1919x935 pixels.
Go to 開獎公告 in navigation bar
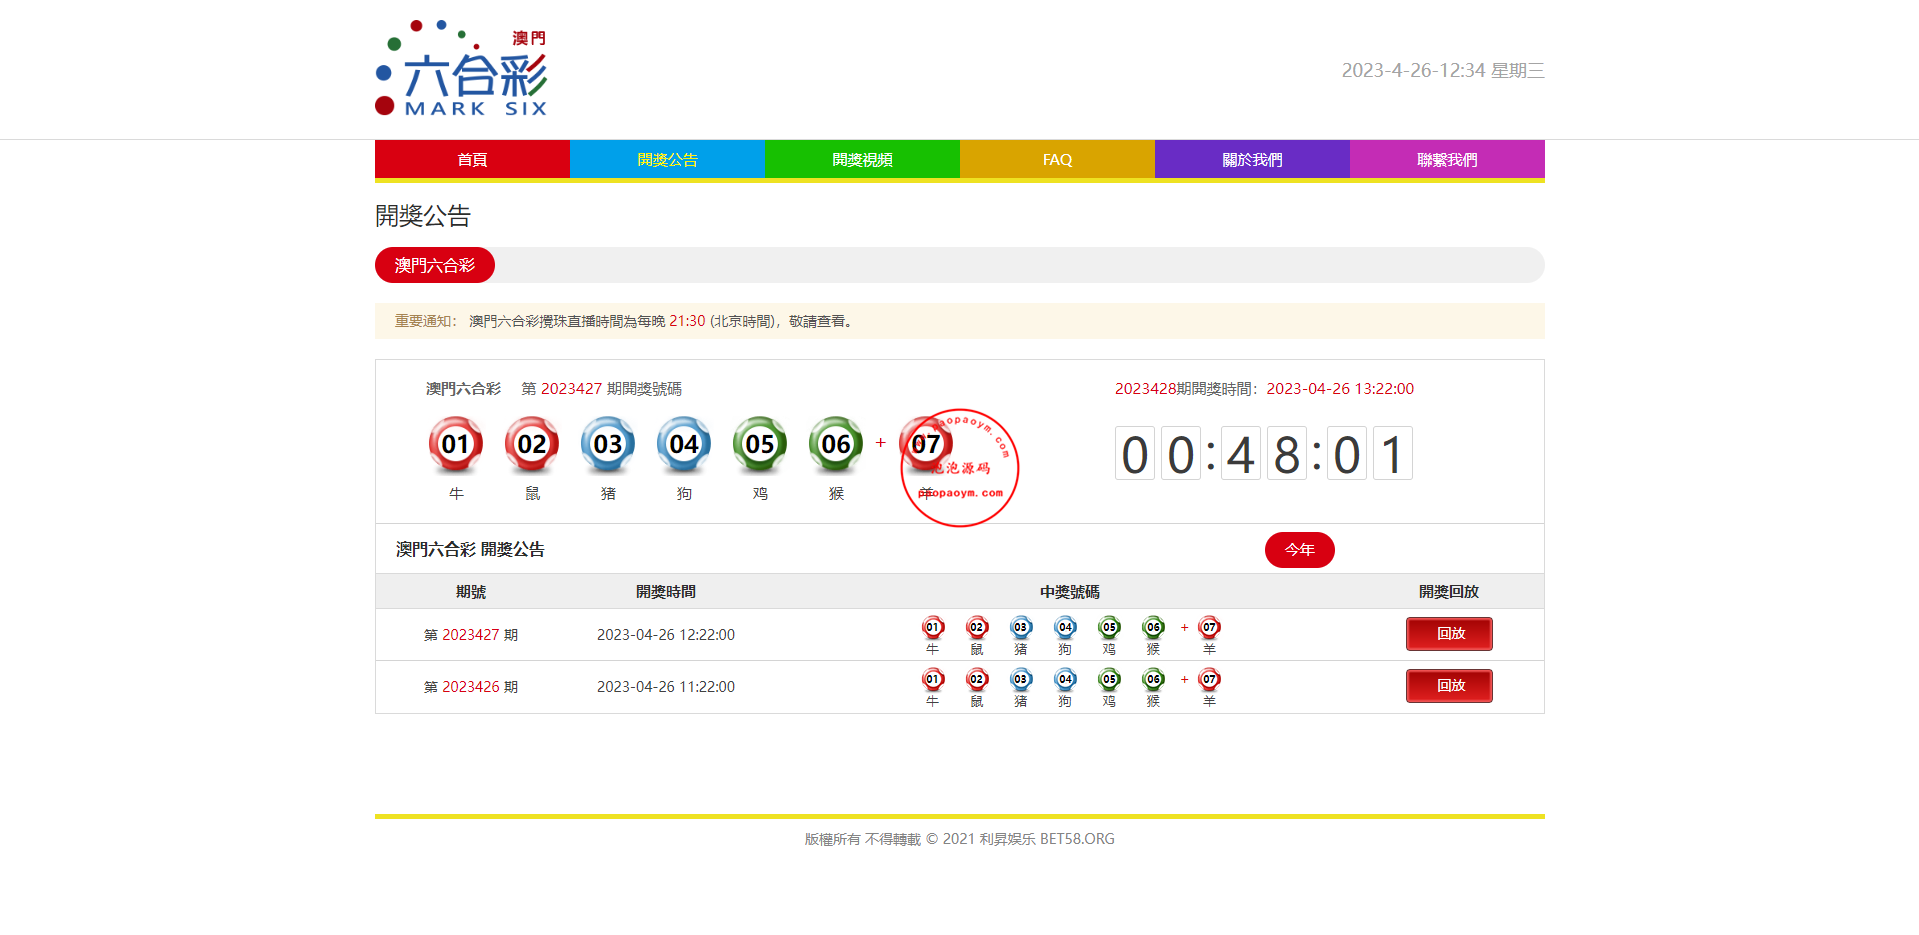click(x=667, y=160)
